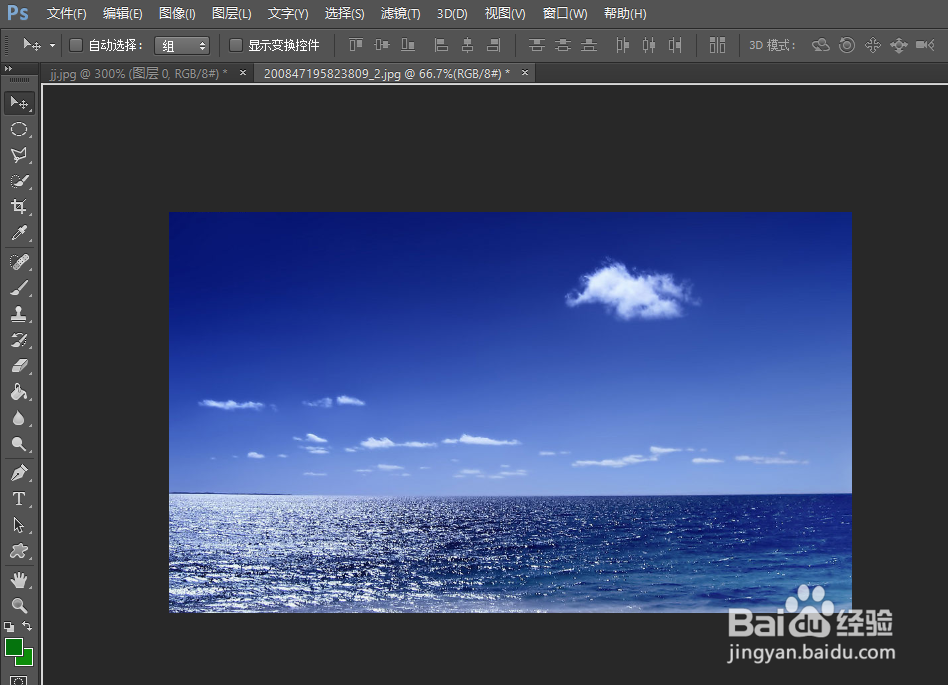
Task: Close the jj.jpg document tab
Action: [242, 73]
